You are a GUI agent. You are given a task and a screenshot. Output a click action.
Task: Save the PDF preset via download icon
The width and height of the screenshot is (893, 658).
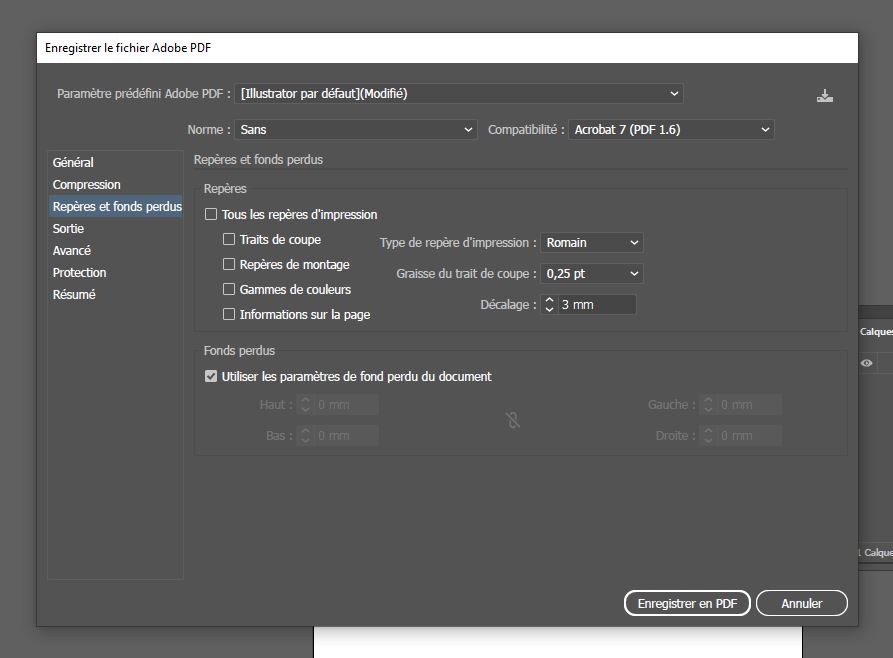click(x=825, y=96)
